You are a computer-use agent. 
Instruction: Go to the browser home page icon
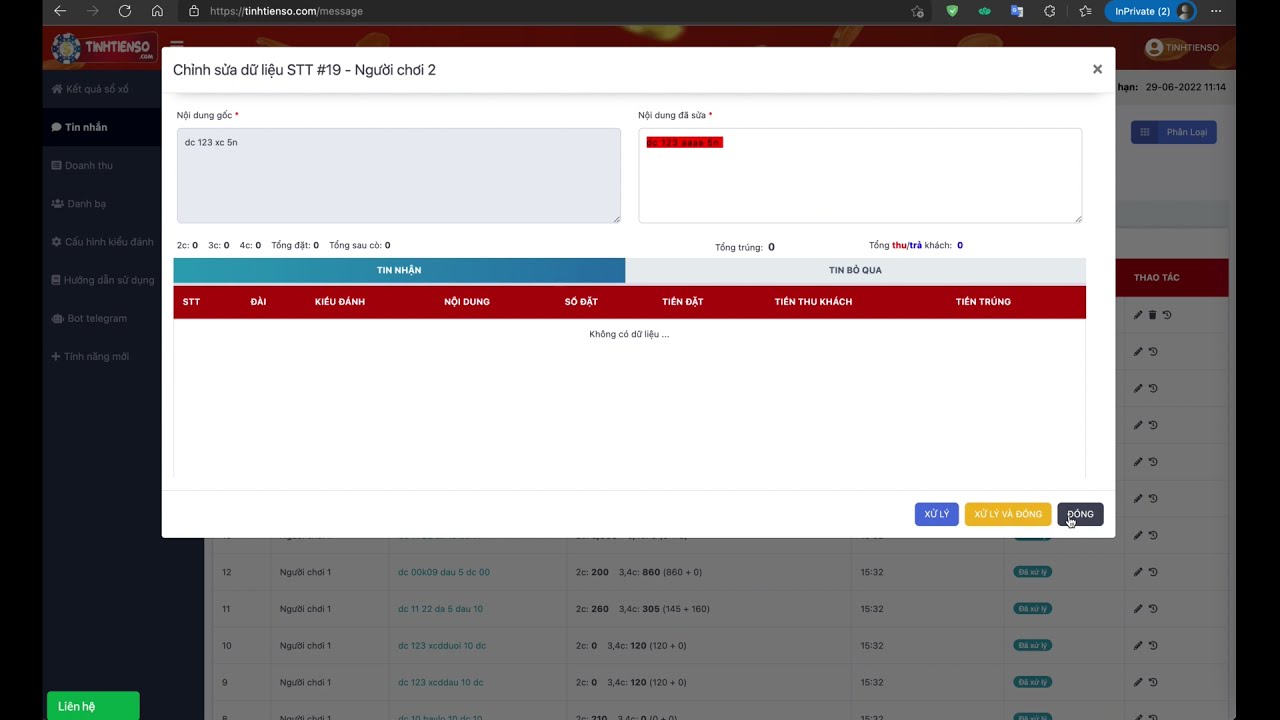pyautogui.click(x=157, y=11)
